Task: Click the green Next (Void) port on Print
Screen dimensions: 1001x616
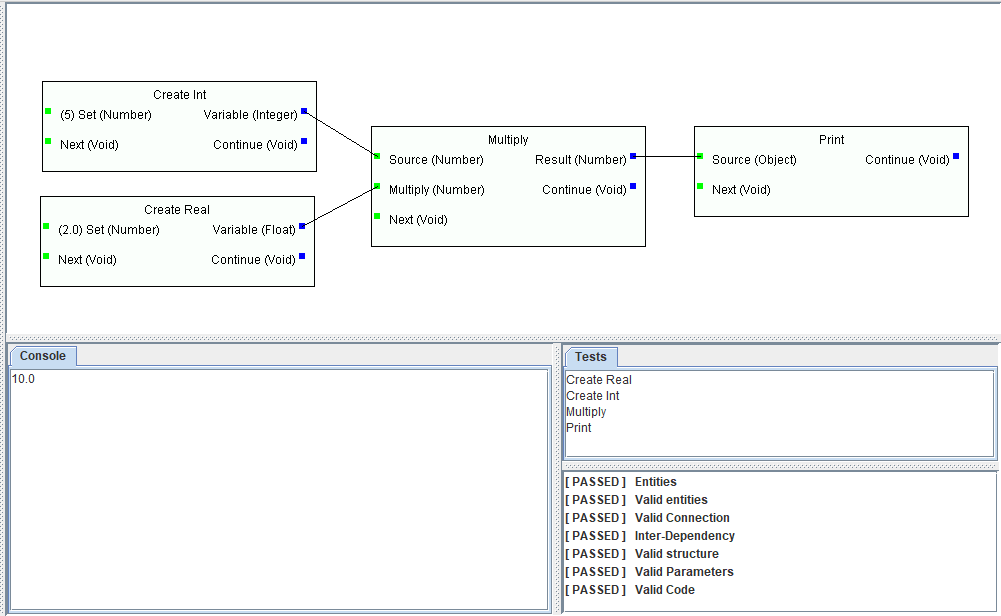Action: point(700,186)
